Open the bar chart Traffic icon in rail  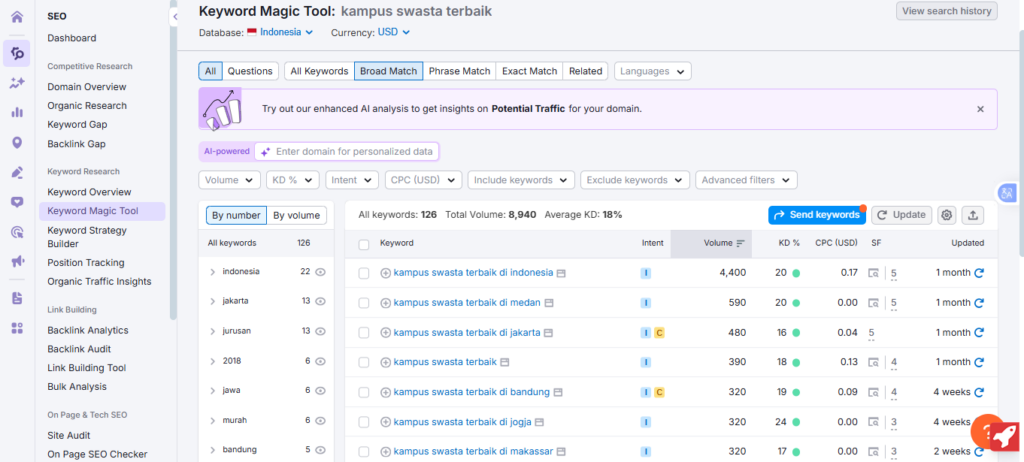click(x=16, y=112)
